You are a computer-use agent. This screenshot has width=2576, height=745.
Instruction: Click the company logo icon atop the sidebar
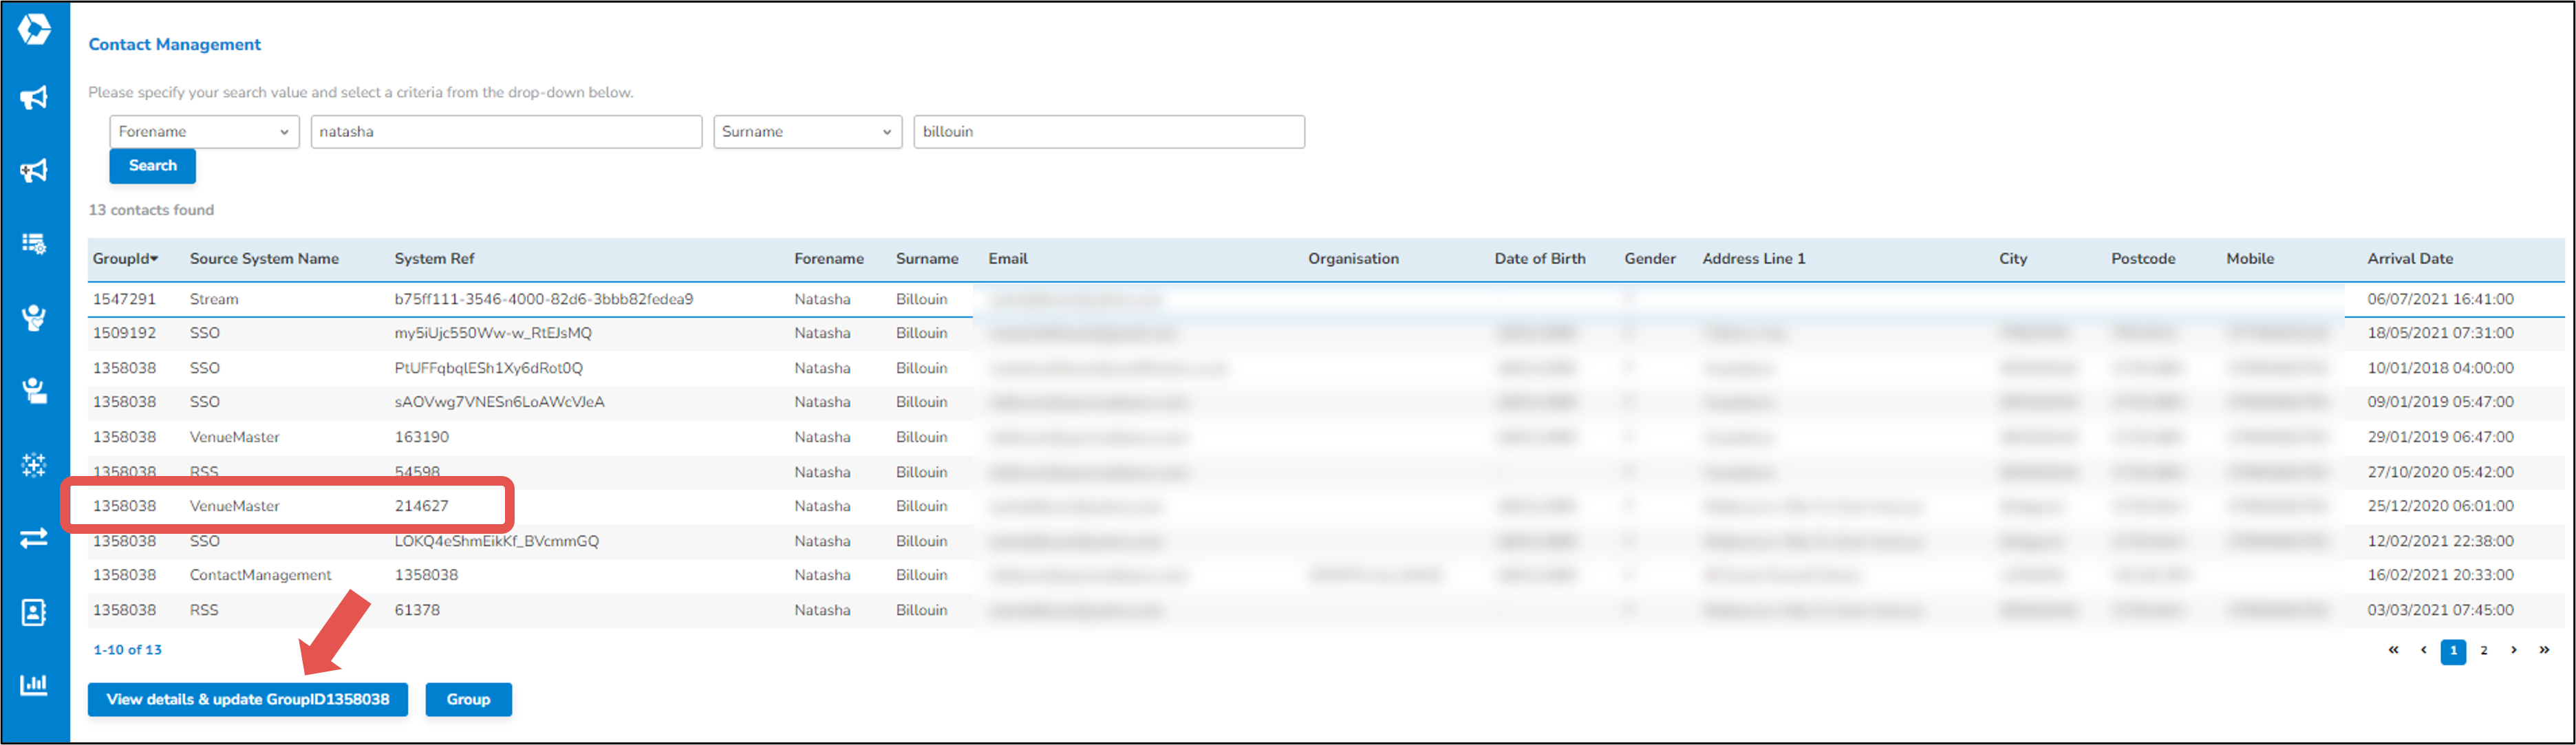(x=33, y=30)
